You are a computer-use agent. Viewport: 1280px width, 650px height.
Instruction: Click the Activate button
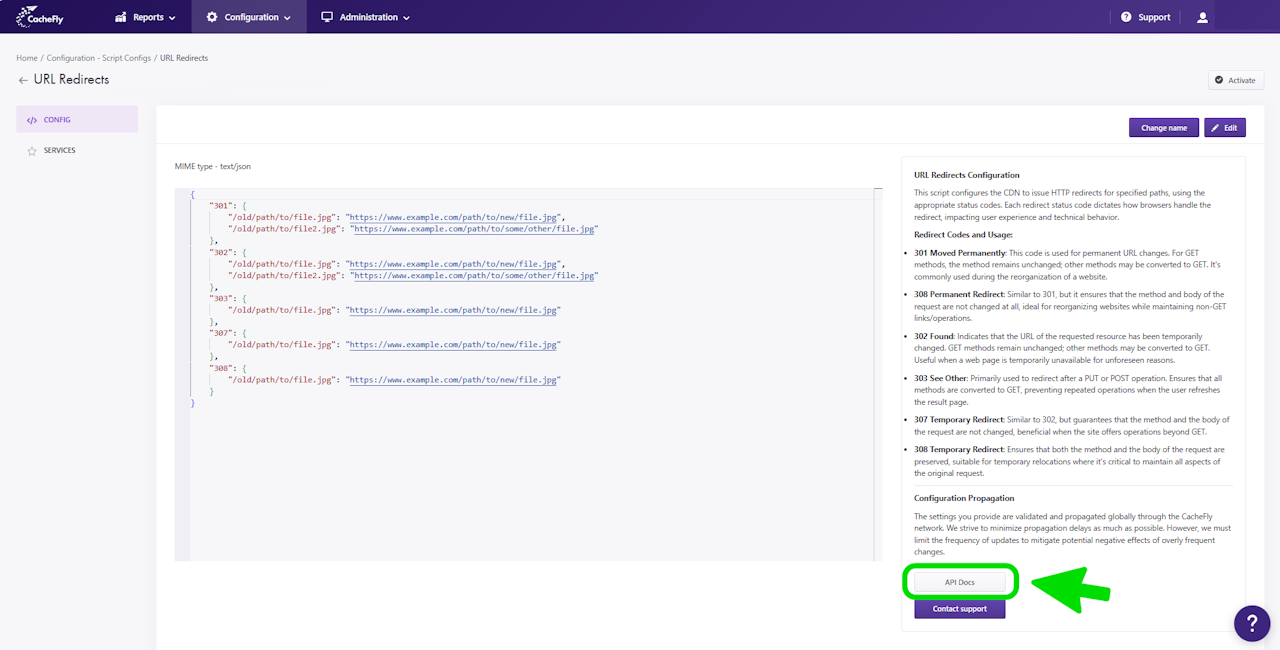[x=1235, y=80]
